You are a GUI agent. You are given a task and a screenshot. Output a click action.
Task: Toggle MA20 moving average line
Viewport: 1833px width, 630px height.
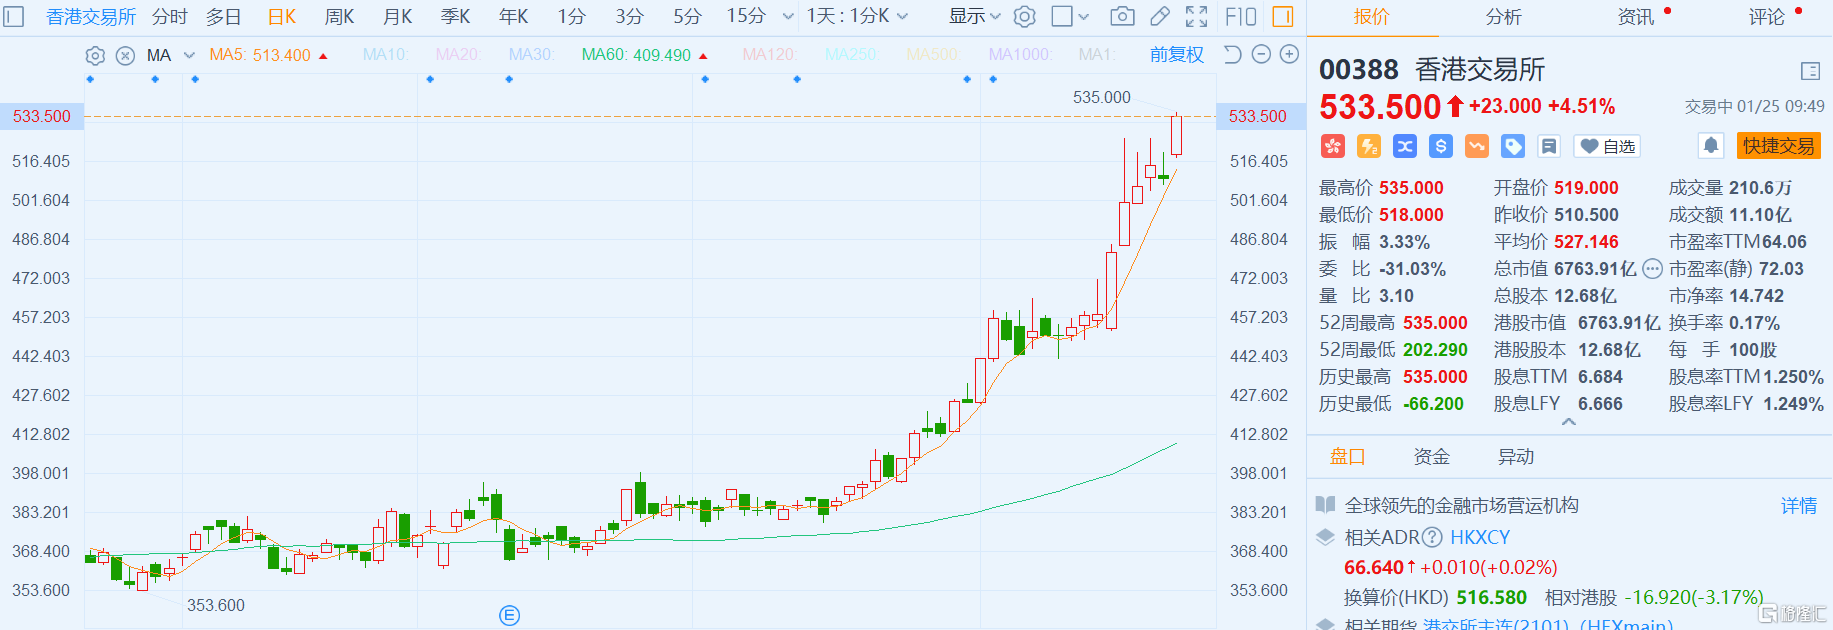(x=457, y=55)
